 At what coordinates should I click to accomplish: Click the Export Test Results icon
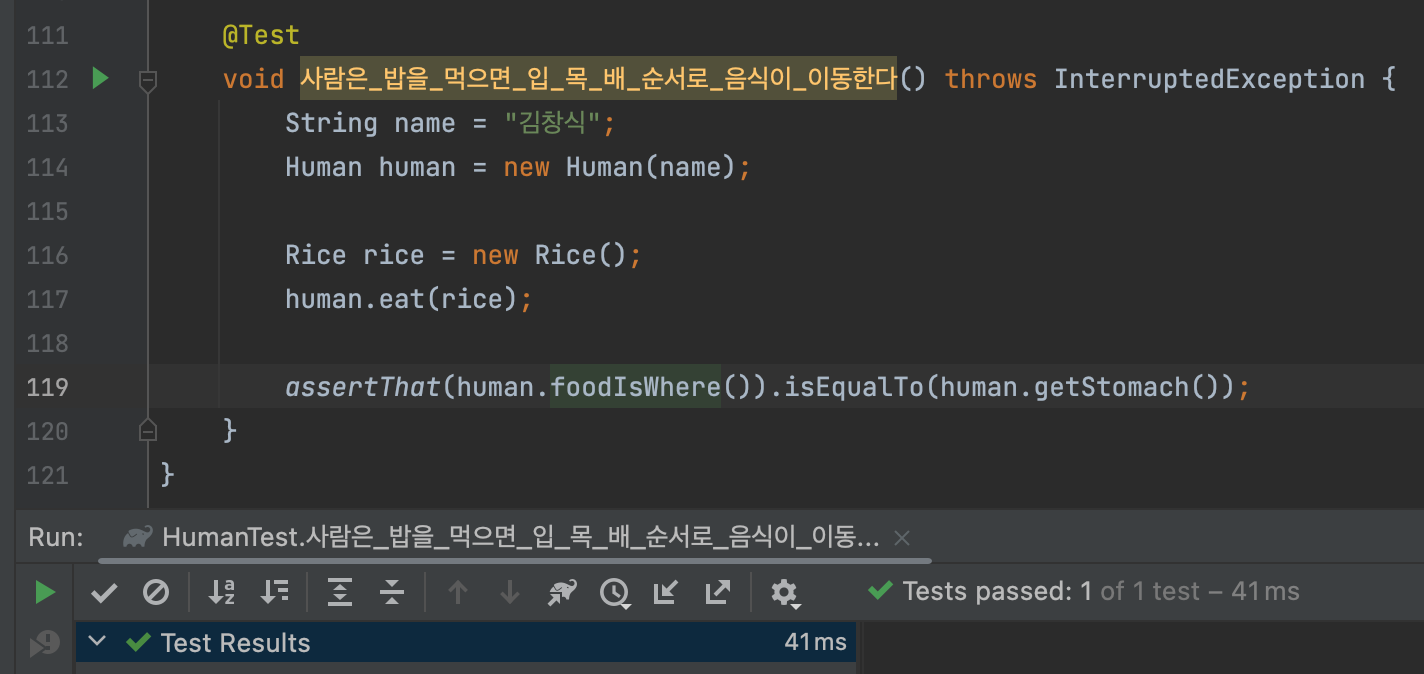(717, 592)
